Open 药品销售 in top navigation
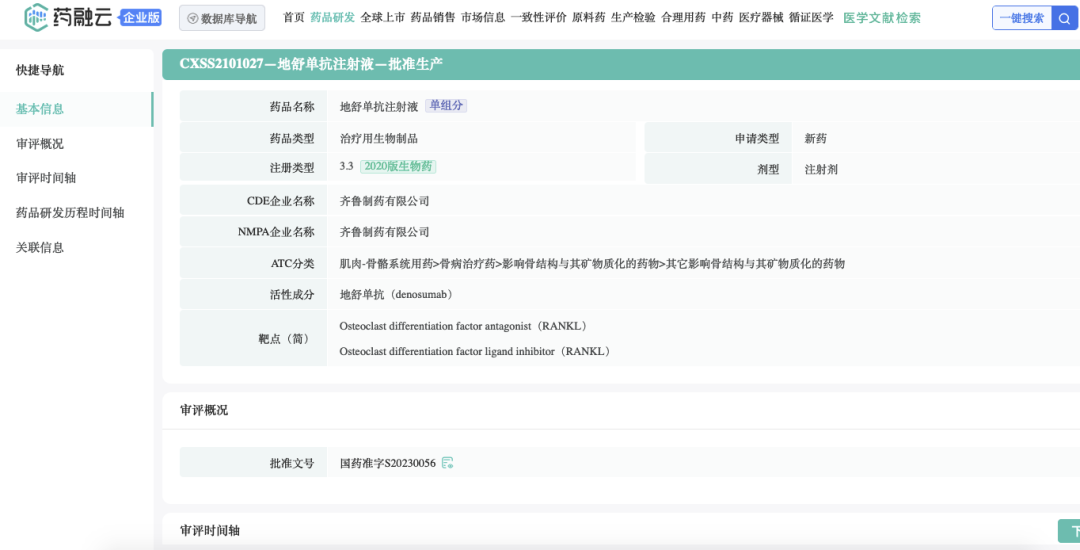Viewport: 1080px width, 550px height. click(x=433, y=18)
